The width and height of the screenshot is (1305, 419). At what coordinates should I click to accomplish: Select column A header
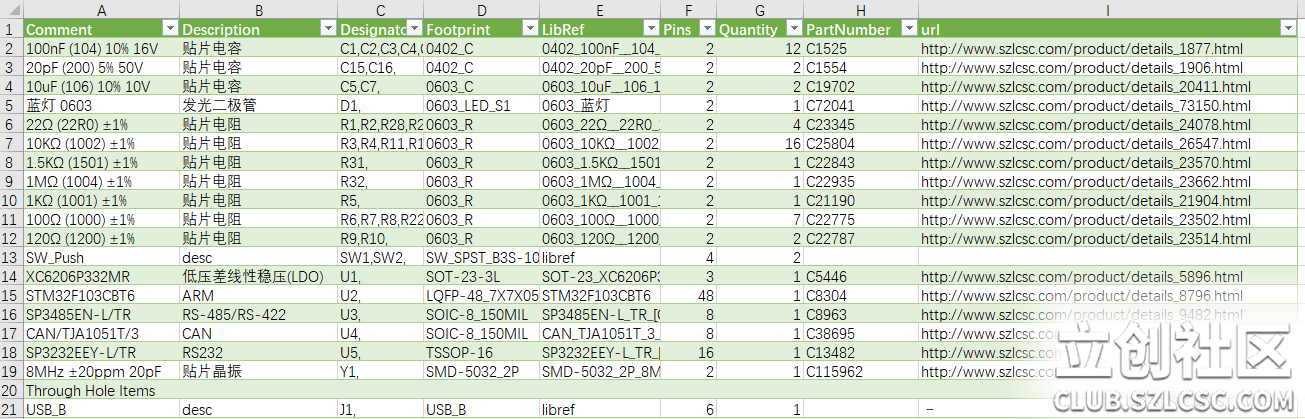(x=100, y=9)
